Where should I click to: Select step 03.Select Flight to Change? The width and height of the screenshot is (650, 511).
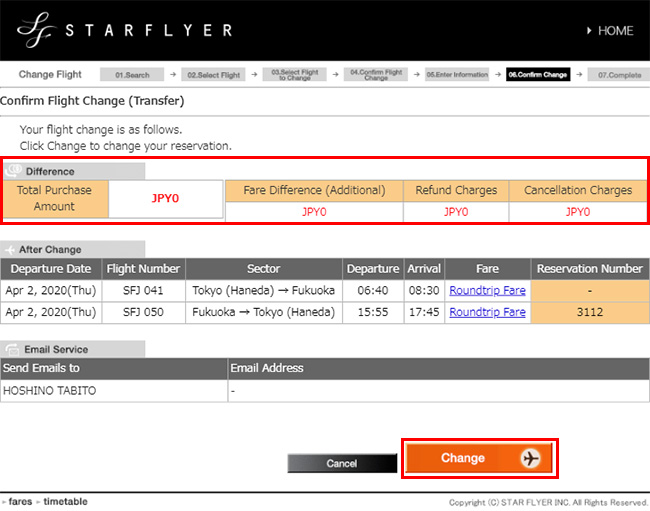pos(297,75)
